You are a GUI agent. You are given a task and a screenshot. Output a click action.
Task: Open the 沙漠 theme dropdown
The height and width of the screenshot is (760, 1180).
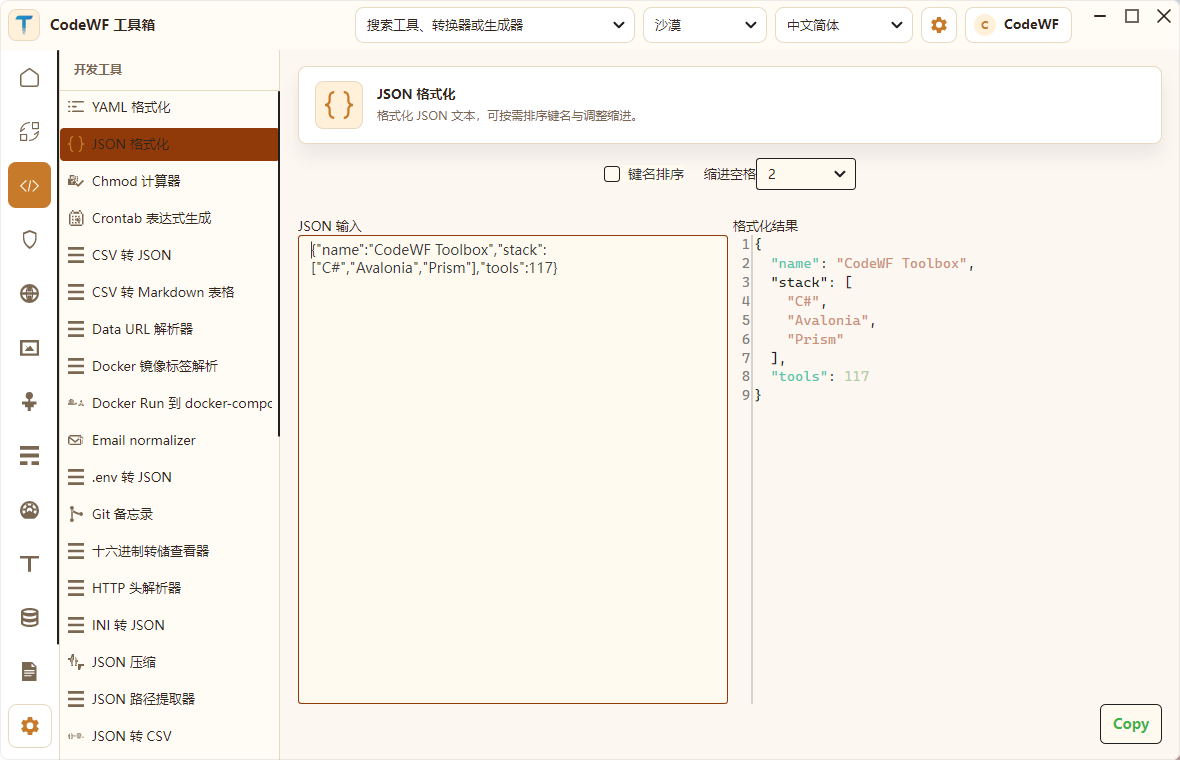point(704,25)
